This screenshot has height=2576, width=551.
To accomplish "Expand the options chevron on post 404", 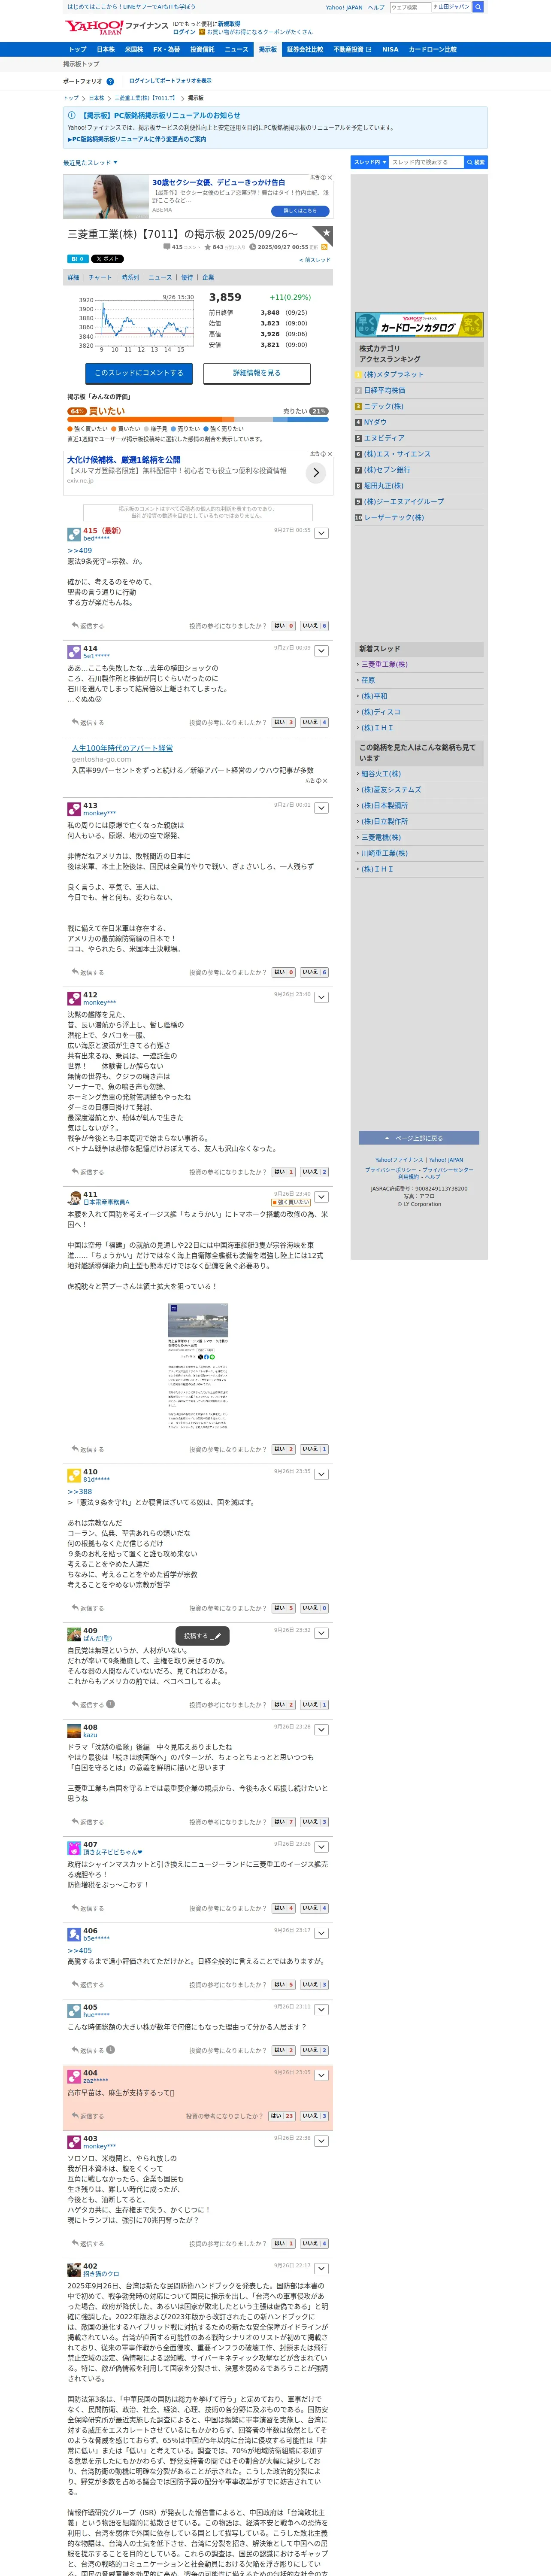I will [321, 2076].
